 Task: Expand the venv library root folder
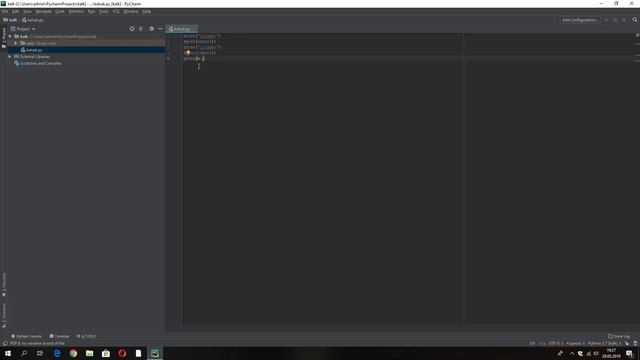[16, 43]
